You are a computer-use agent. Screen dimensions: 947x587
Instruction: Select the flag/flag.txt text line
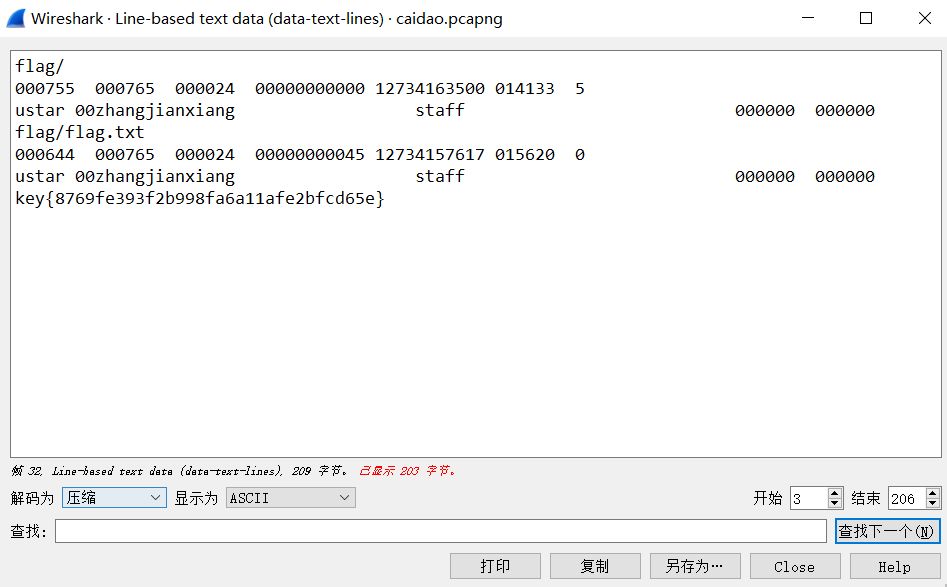(80, 132)
